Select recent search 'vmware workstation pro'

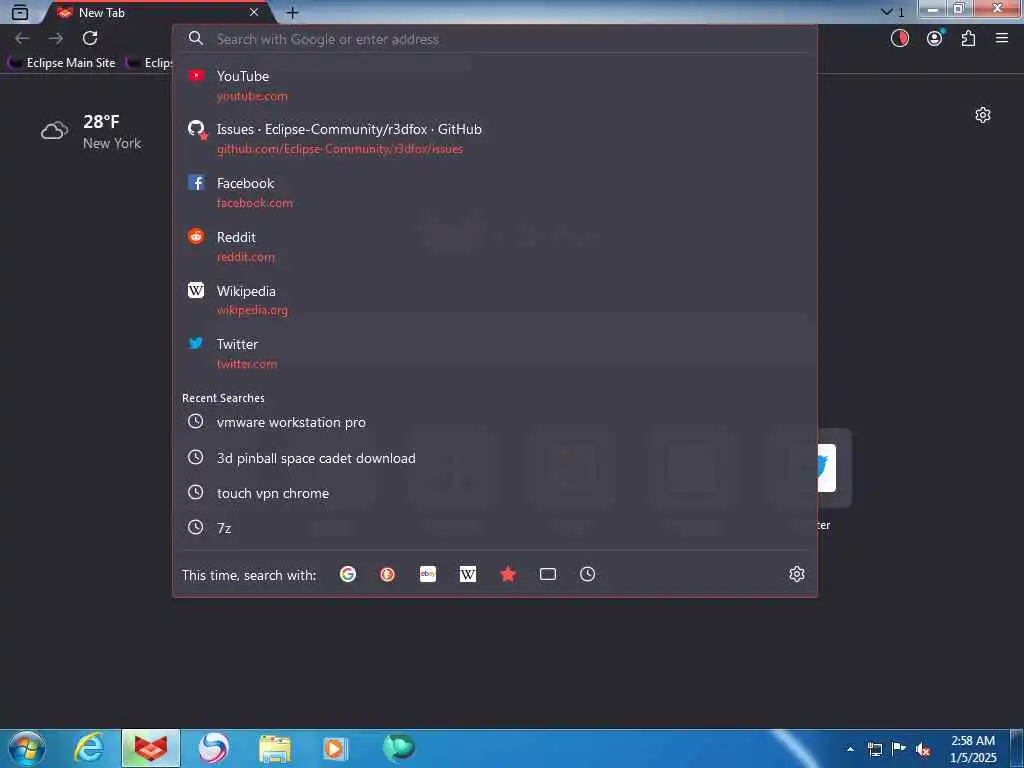(494, 422)
